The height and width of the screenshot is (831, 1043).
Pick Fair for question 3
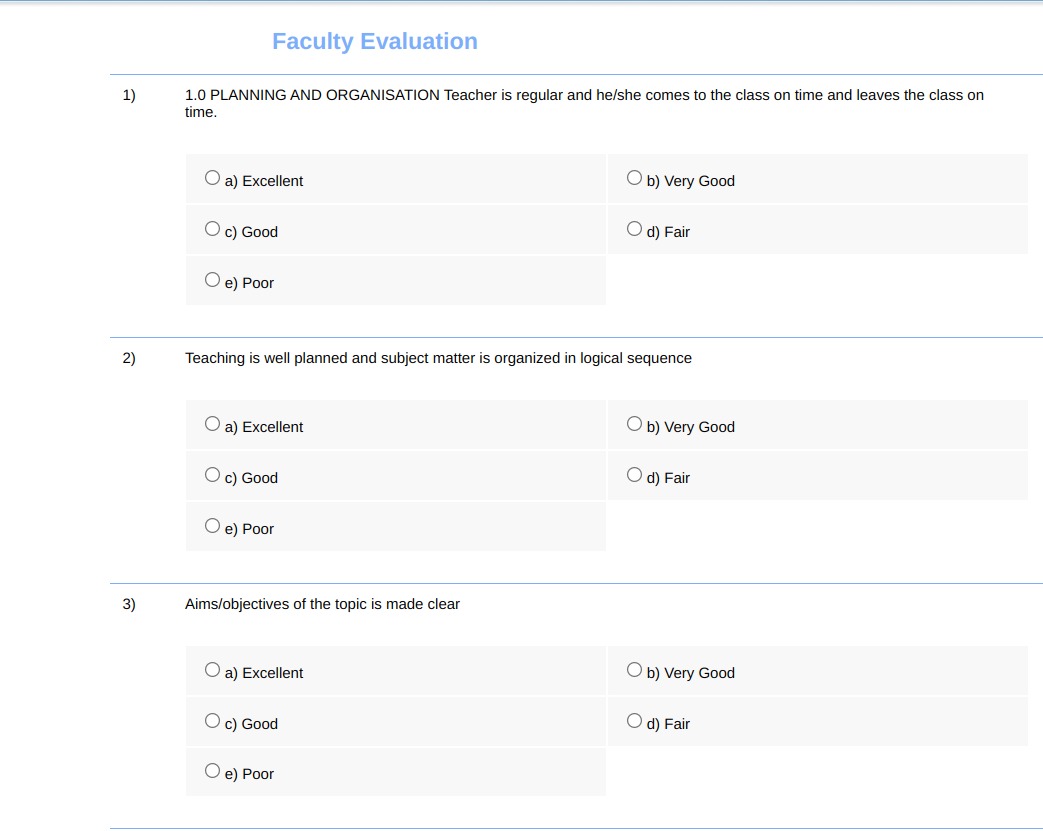click(634, 721)
